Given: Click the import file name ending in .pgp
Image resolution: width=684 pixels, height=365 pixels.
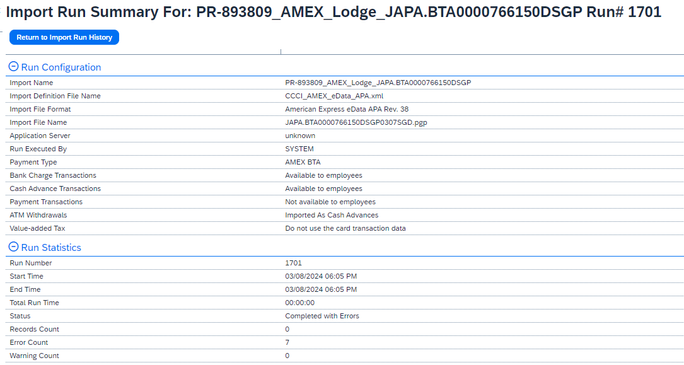Looking at the screenshot, I should click(x=356, y=123).
